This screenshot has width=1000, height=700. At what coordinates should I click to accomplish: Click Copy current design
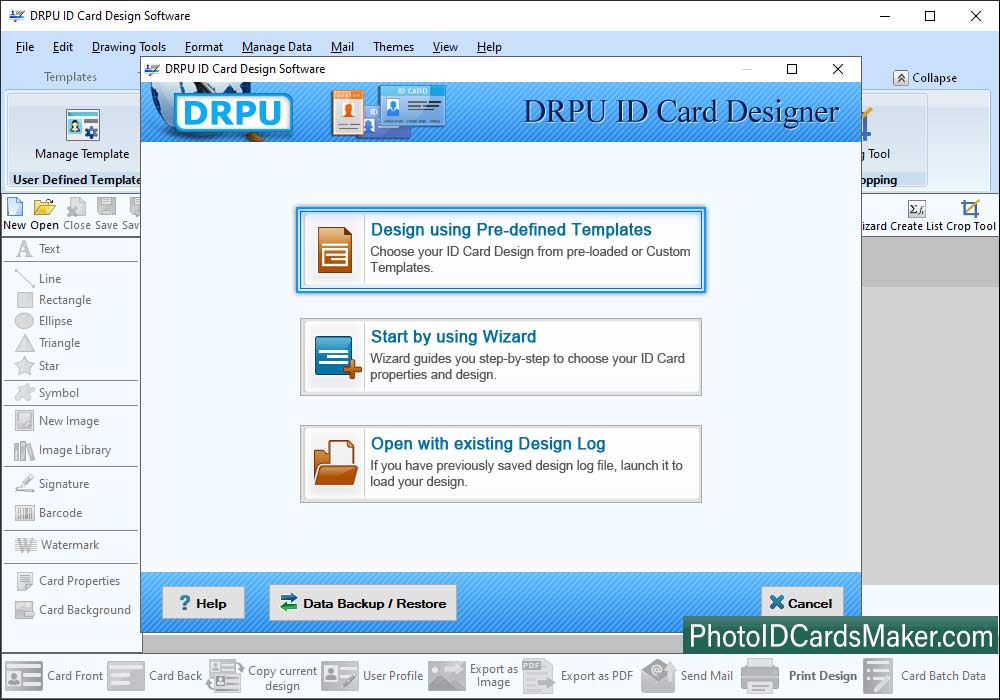[263, 676]
